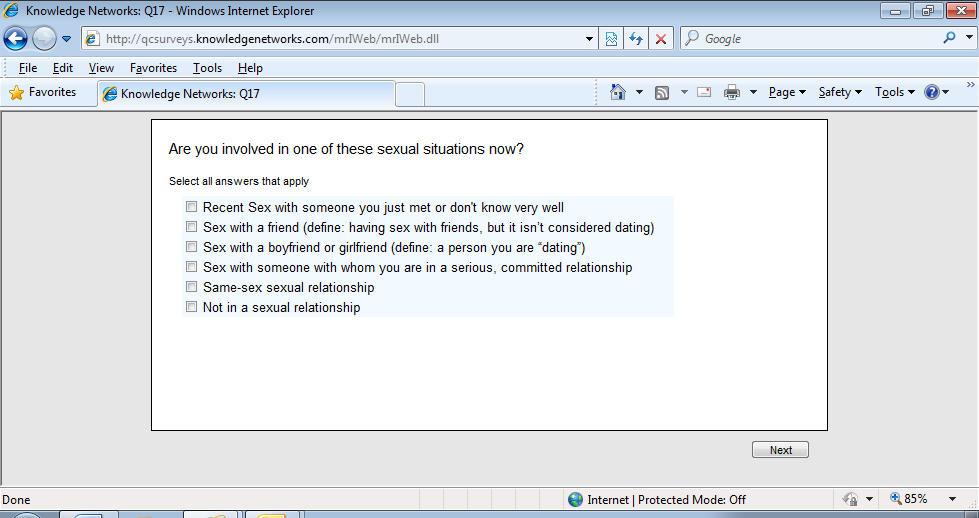This screenshot has height=518, width=979.
Task: Open the zoom level dropdown arrow
Action: click(952, 499)
